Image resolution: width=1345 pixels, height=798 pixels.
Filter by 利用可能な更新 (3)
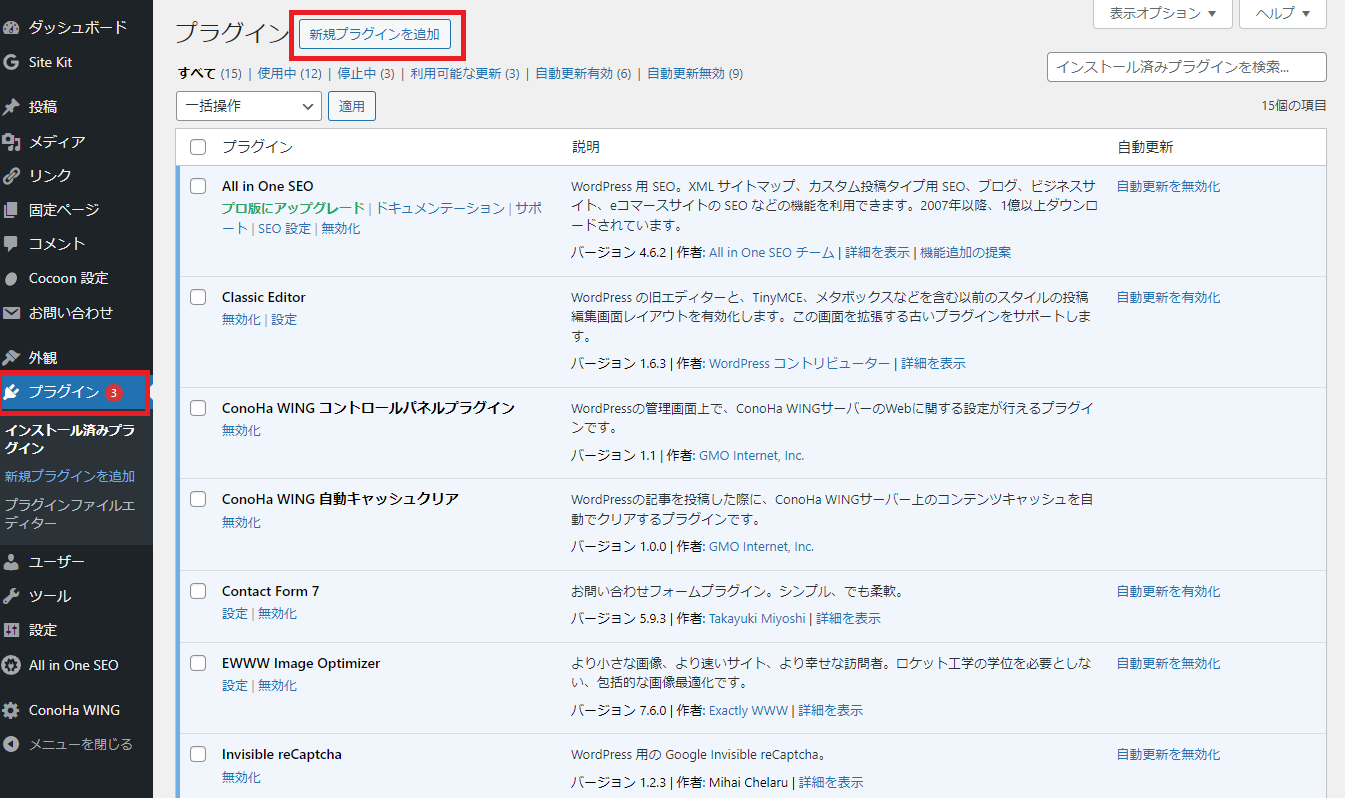tap(465, 74)
